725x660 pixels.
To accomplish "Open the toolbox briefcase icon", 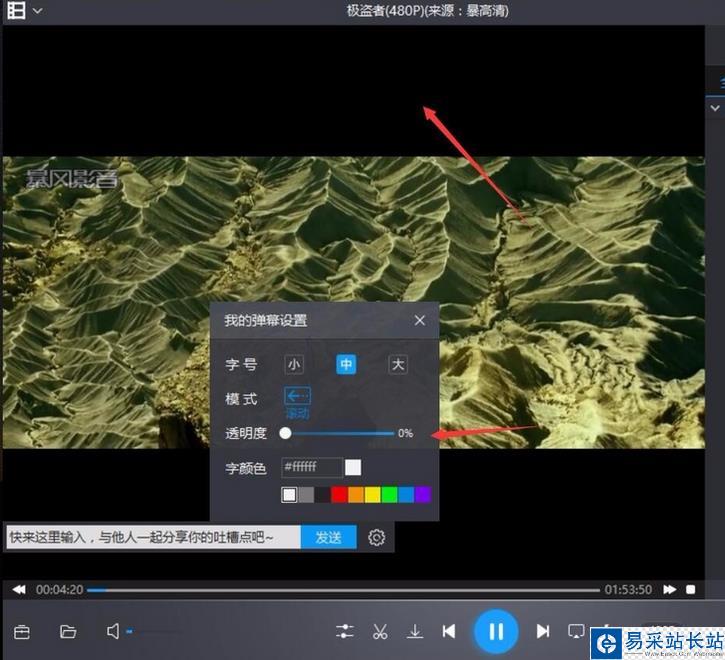I will click(22, 631).
